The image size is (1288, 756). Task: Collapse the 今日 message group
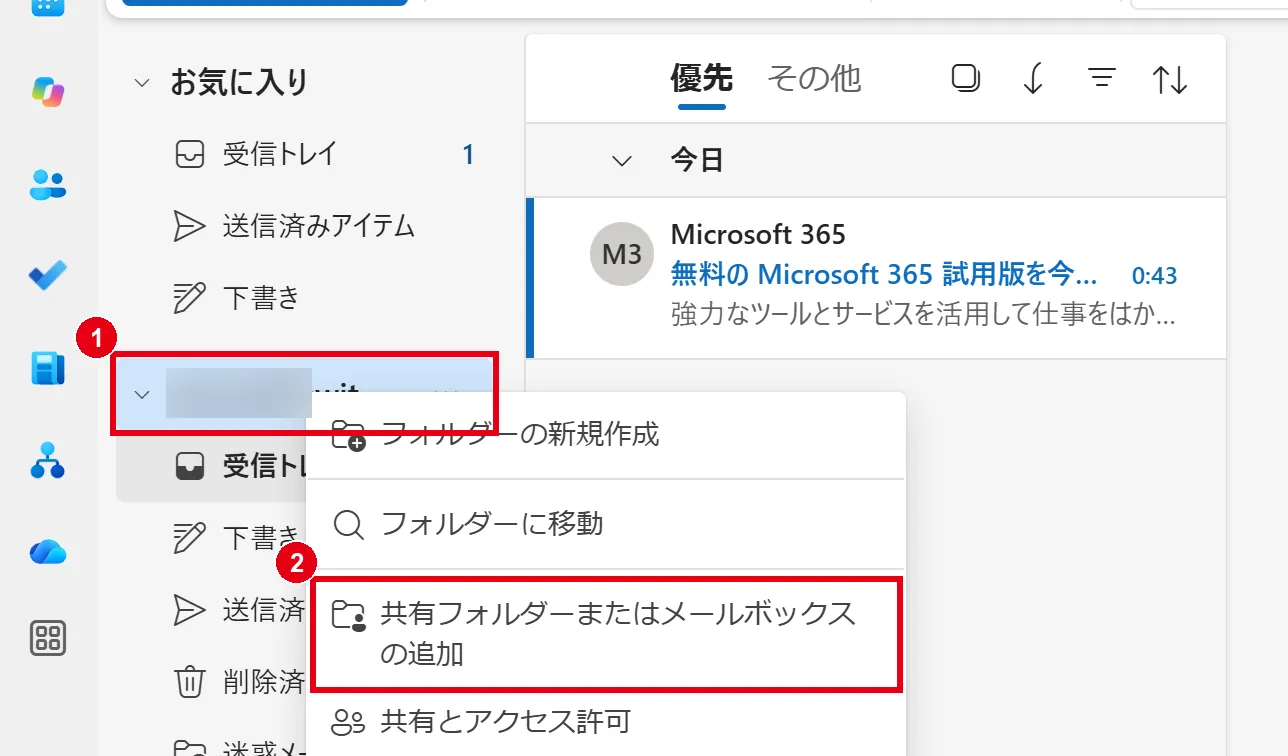click(x=622, y=160)
